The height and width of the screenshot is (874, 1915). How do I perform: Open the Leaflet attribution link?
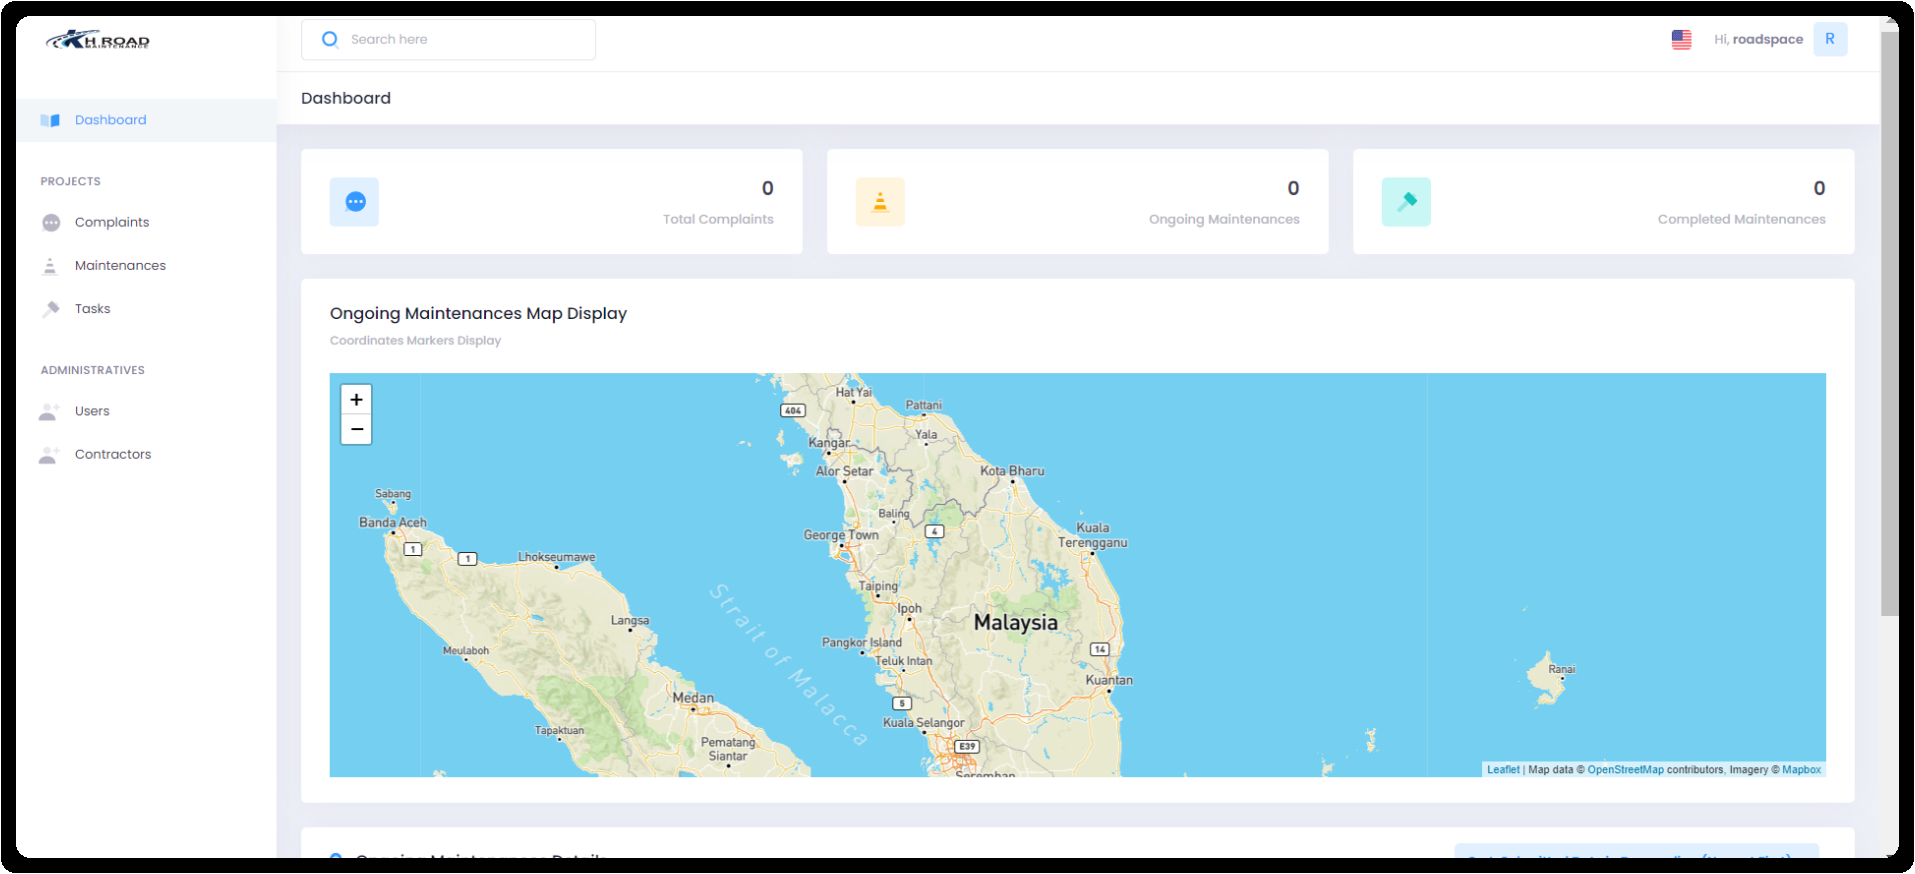pyautogui.click(x=1502, y=770)
